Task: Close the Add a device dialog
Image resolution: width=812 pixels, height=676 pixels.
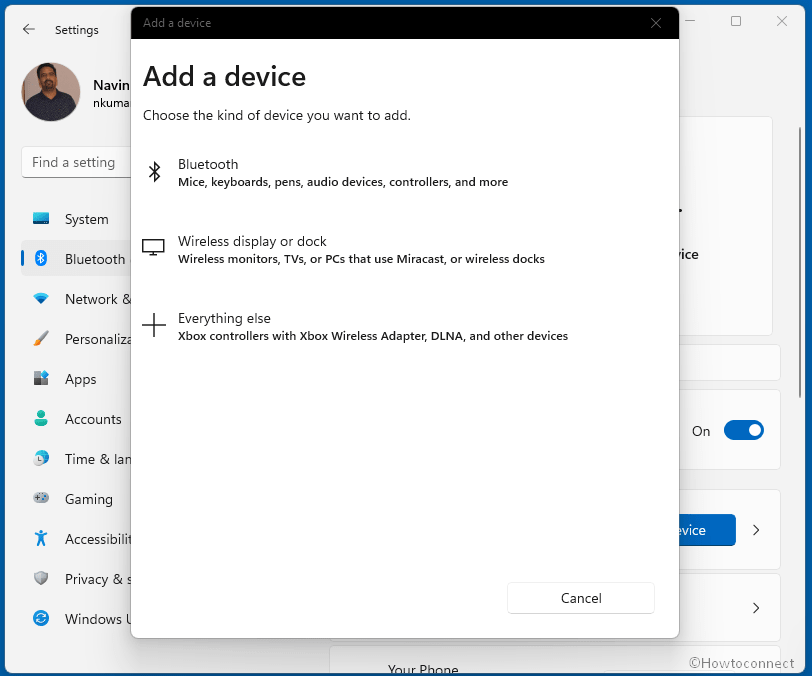Action: 656,23
